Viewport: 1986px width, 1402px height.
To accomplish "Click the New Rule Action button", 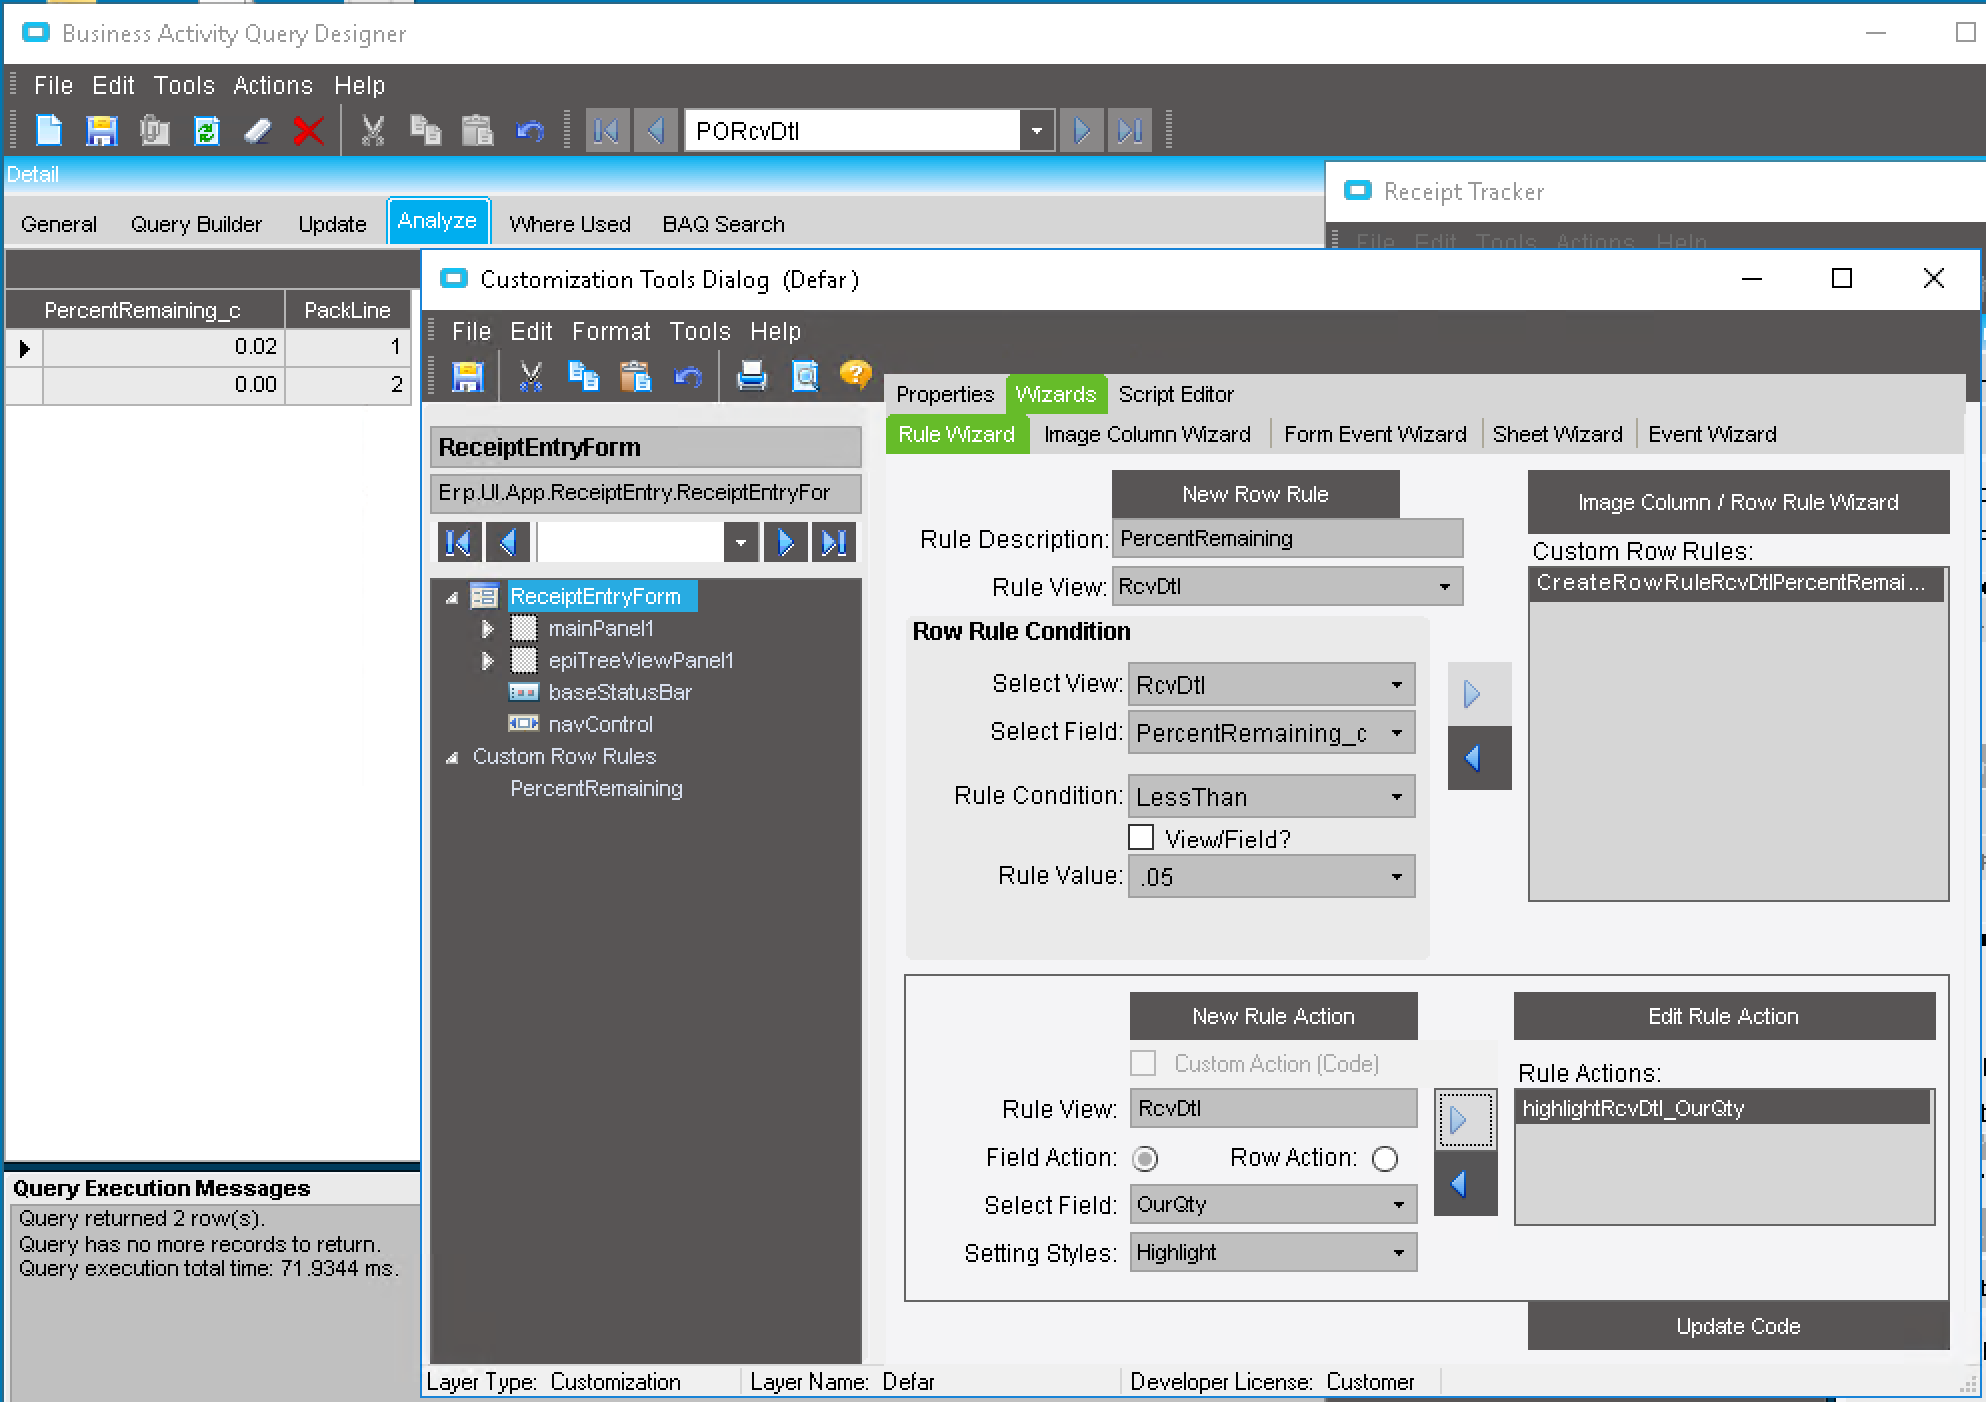I will [x=1273, y=1016].
